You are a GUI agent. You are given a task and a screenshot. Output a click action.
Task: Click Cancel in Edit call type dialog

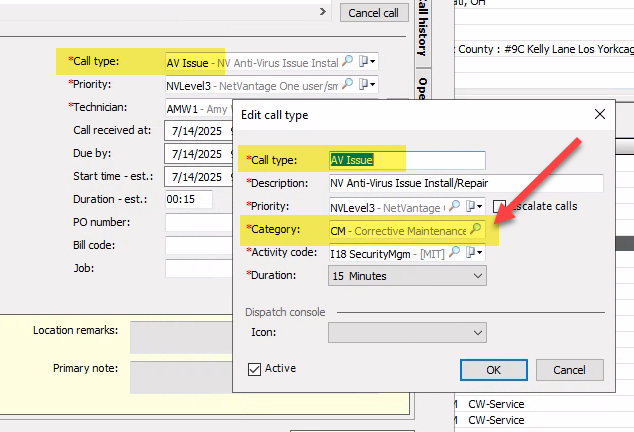click(x=569, y=370)
